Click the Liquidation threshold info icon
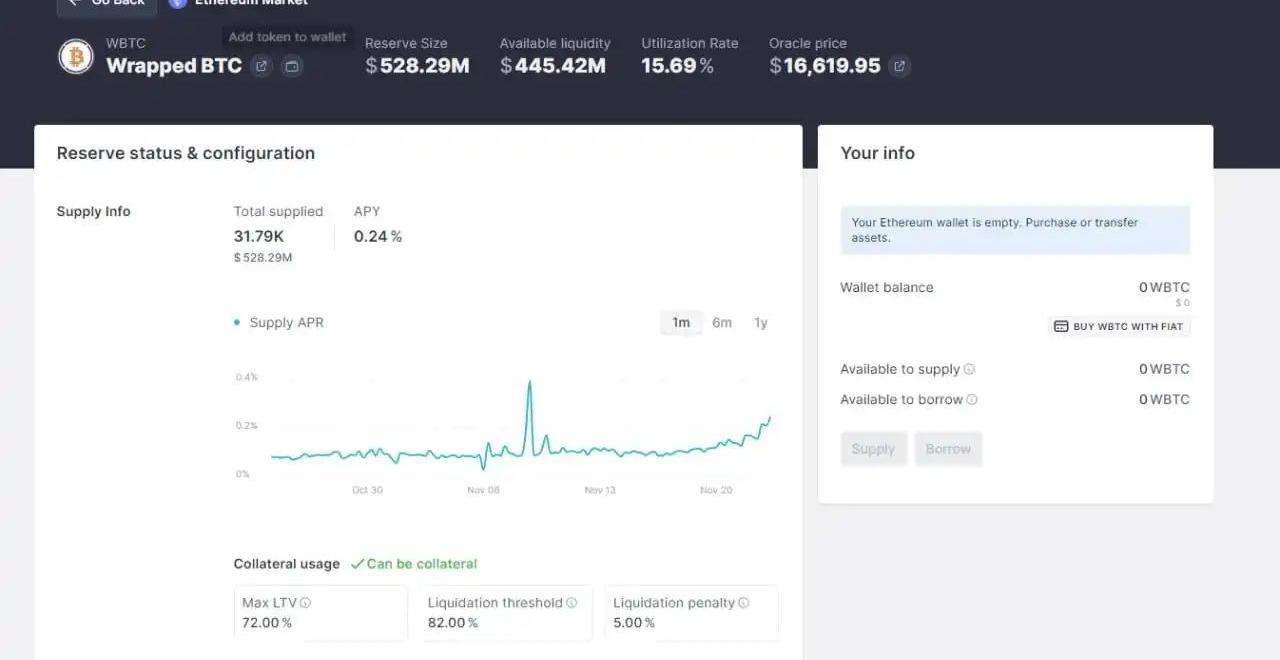Viewport: 1280px width, 660px height. [x=572, y=603]
